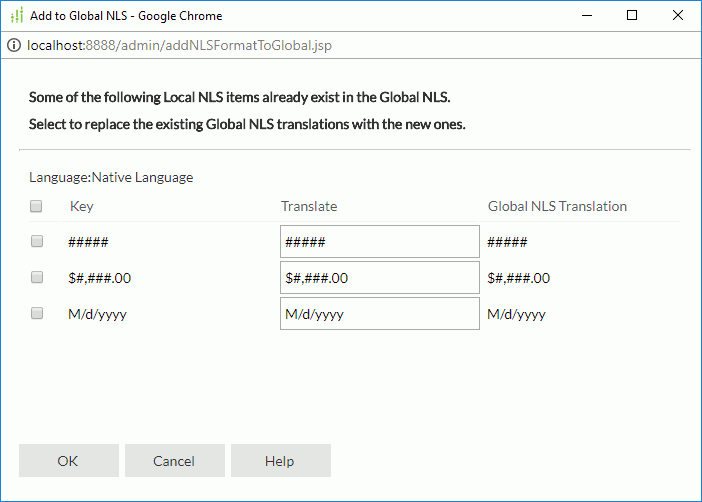The height and width of the screenshot is (502, 702).
Task: Confirm with the OK button
Action: [x=68, y=461]
